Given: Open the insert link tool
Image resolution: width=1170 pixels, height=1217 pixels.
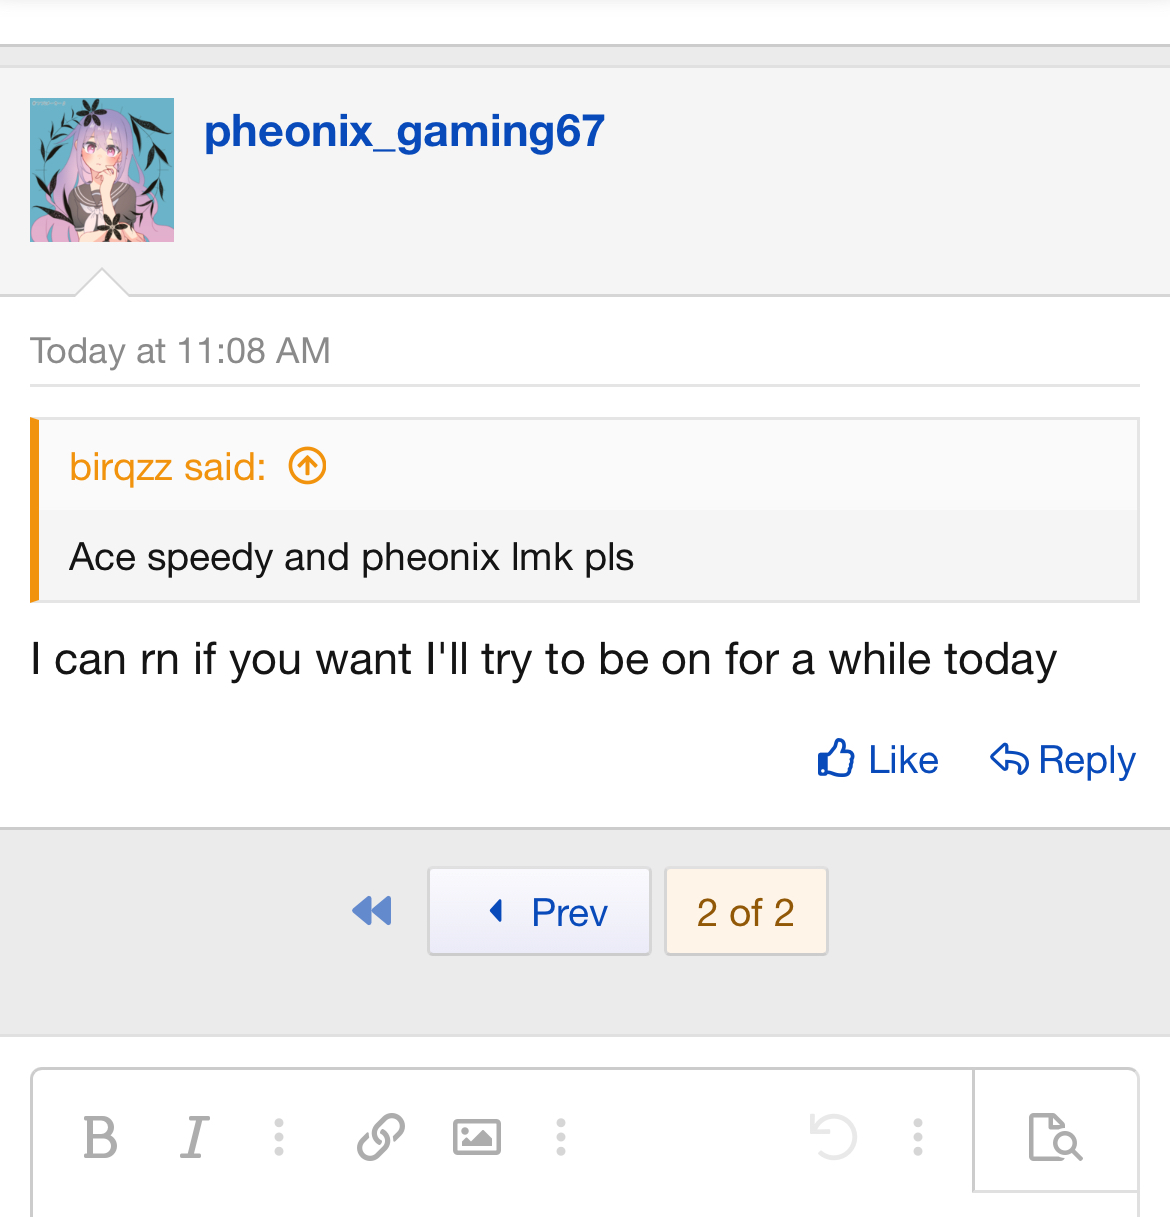Looking at the screenshot, I should [380, 1137].
